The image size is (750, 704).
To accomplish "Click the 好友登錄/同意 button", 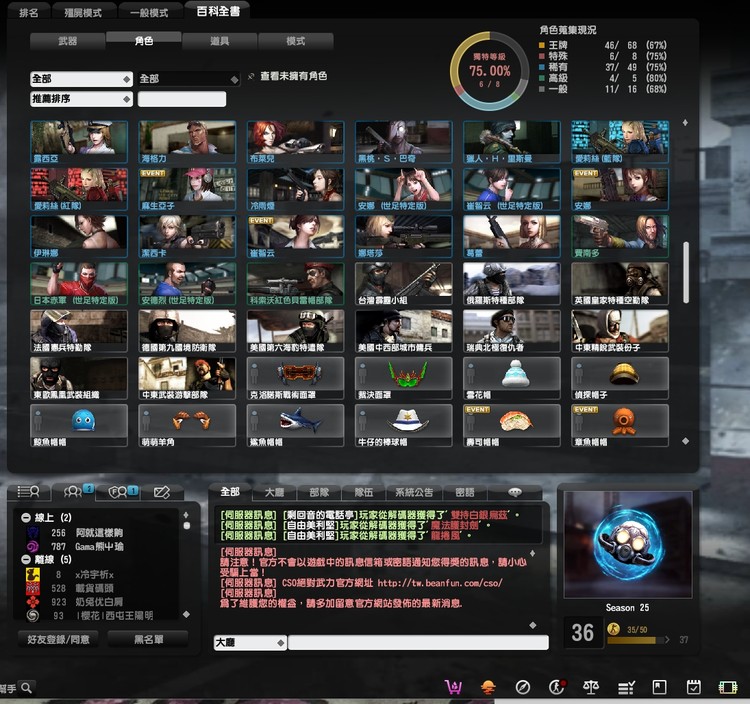I will point(58,638).
